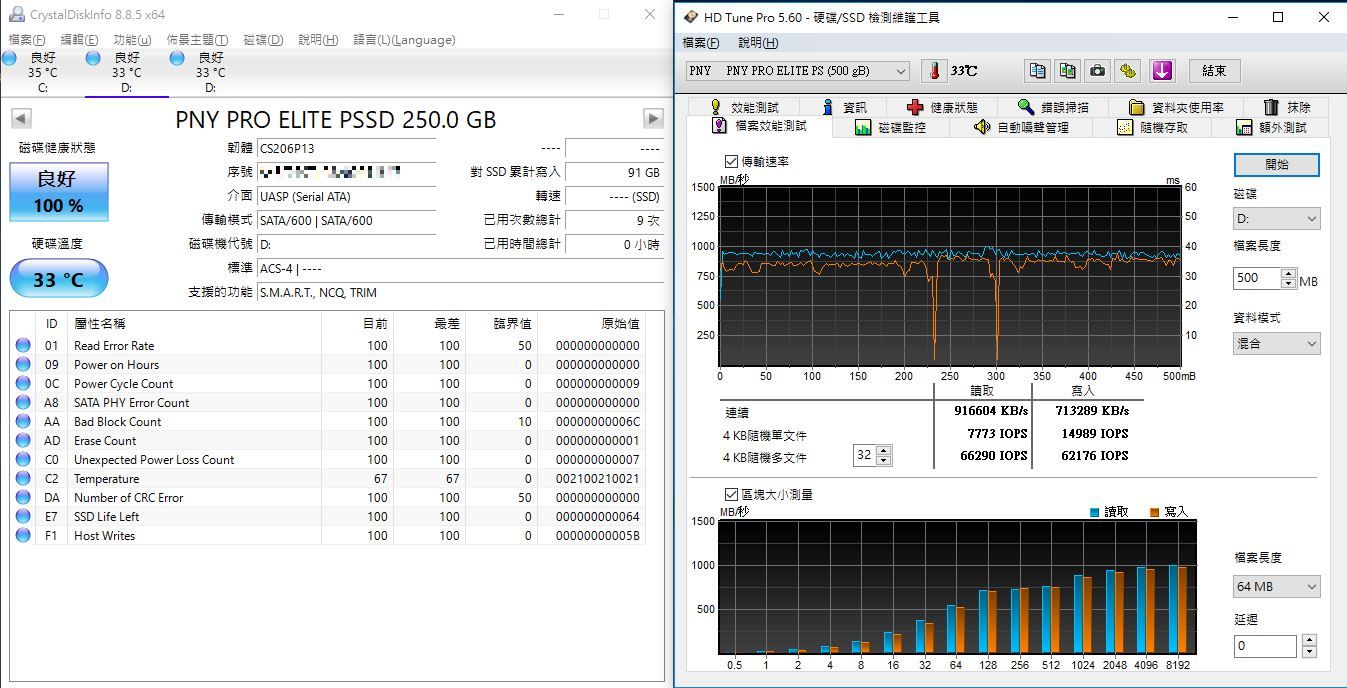Click the orange 寫入 legend swatch

(x=1154, y=512)
